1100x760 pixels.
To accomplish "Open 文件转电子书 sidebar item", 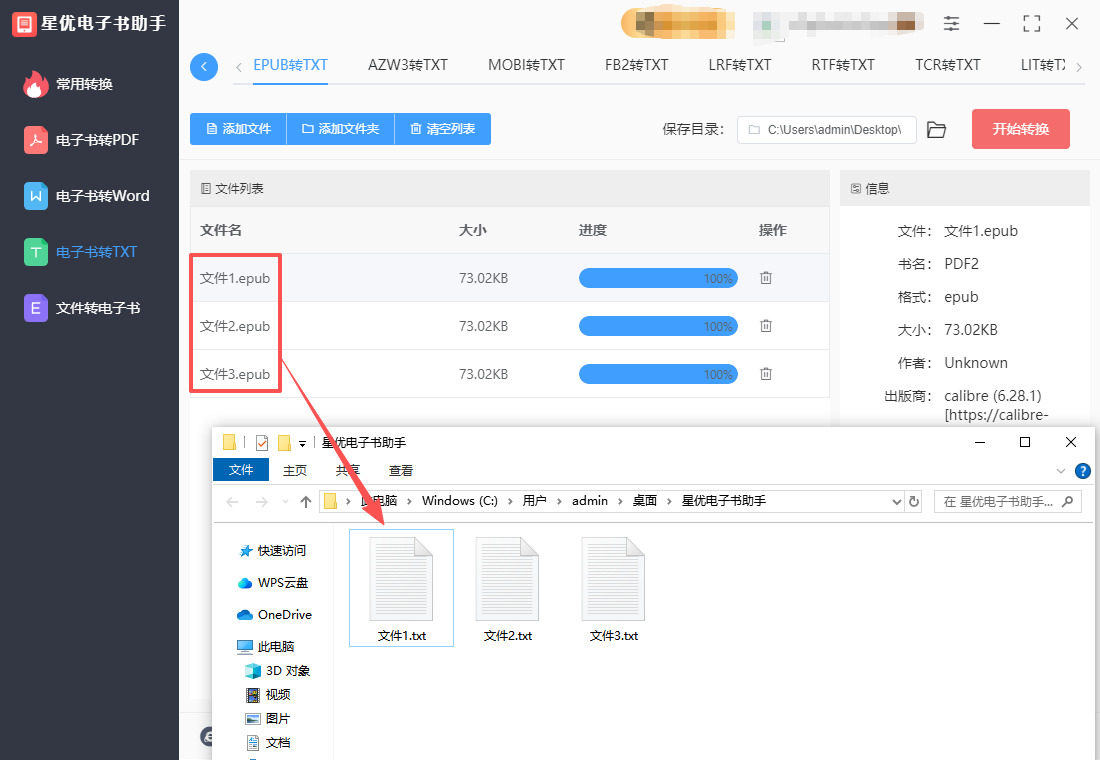I will [97, 308].
